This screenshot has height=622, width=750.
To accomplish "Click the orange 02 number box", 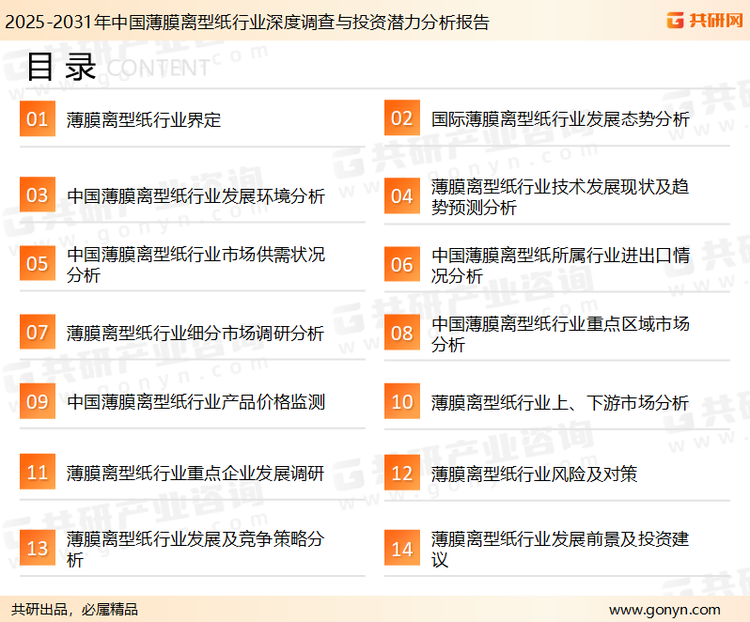I will click(x=402, y=118).
